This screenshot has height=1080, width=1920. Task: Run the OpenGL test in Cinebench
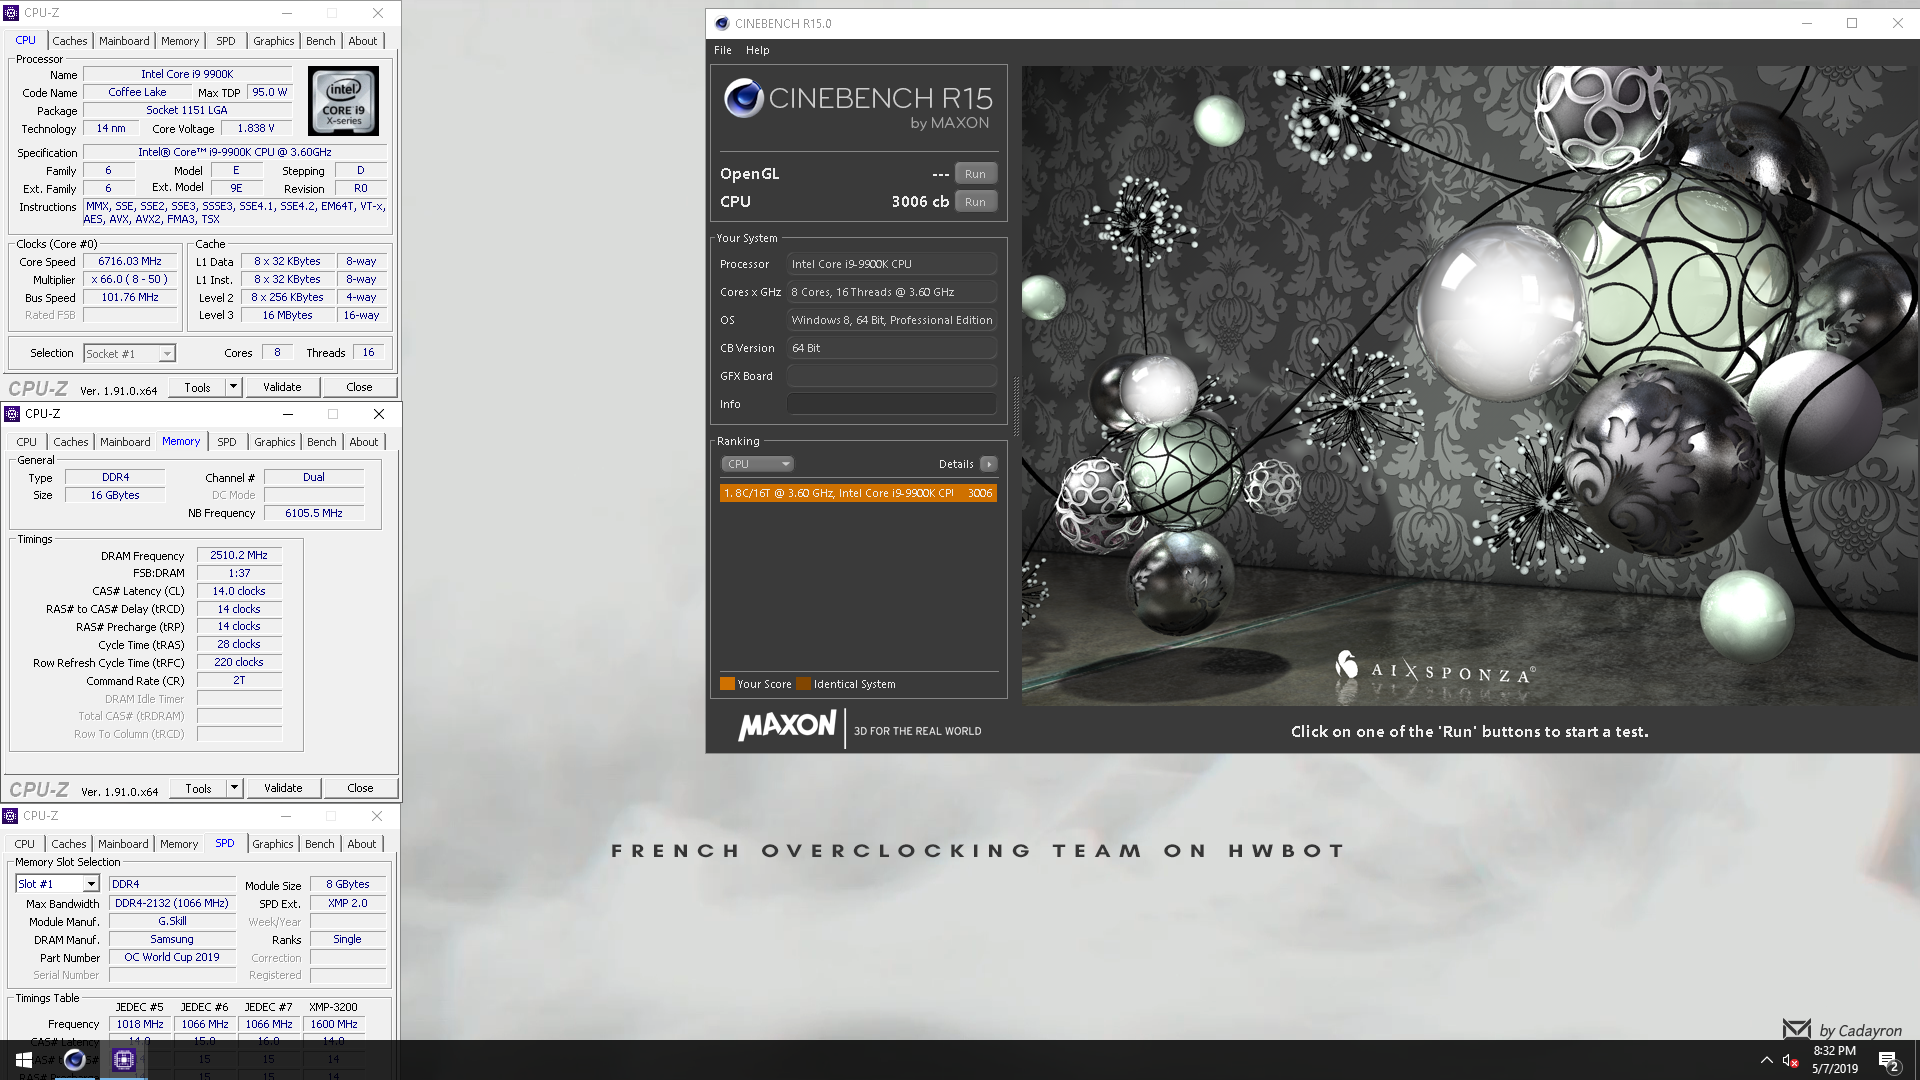click(975, 174)
